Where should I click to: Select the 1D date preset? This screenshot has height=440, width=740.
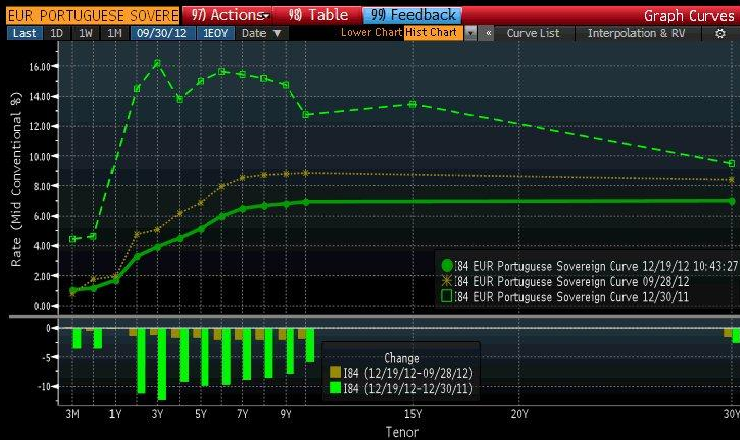56,33
